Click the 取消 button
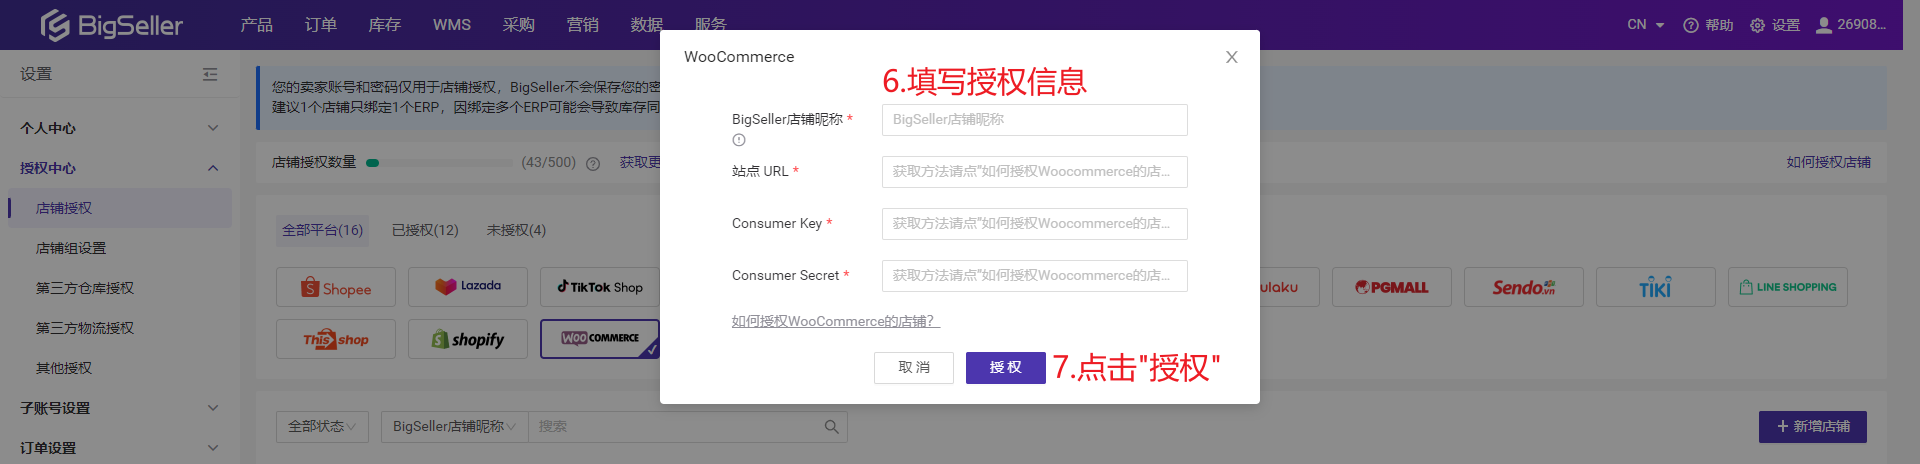Image resolution: width=1920 pixels, height=464 pixels. pyautogui.click(x=914, y=368)
